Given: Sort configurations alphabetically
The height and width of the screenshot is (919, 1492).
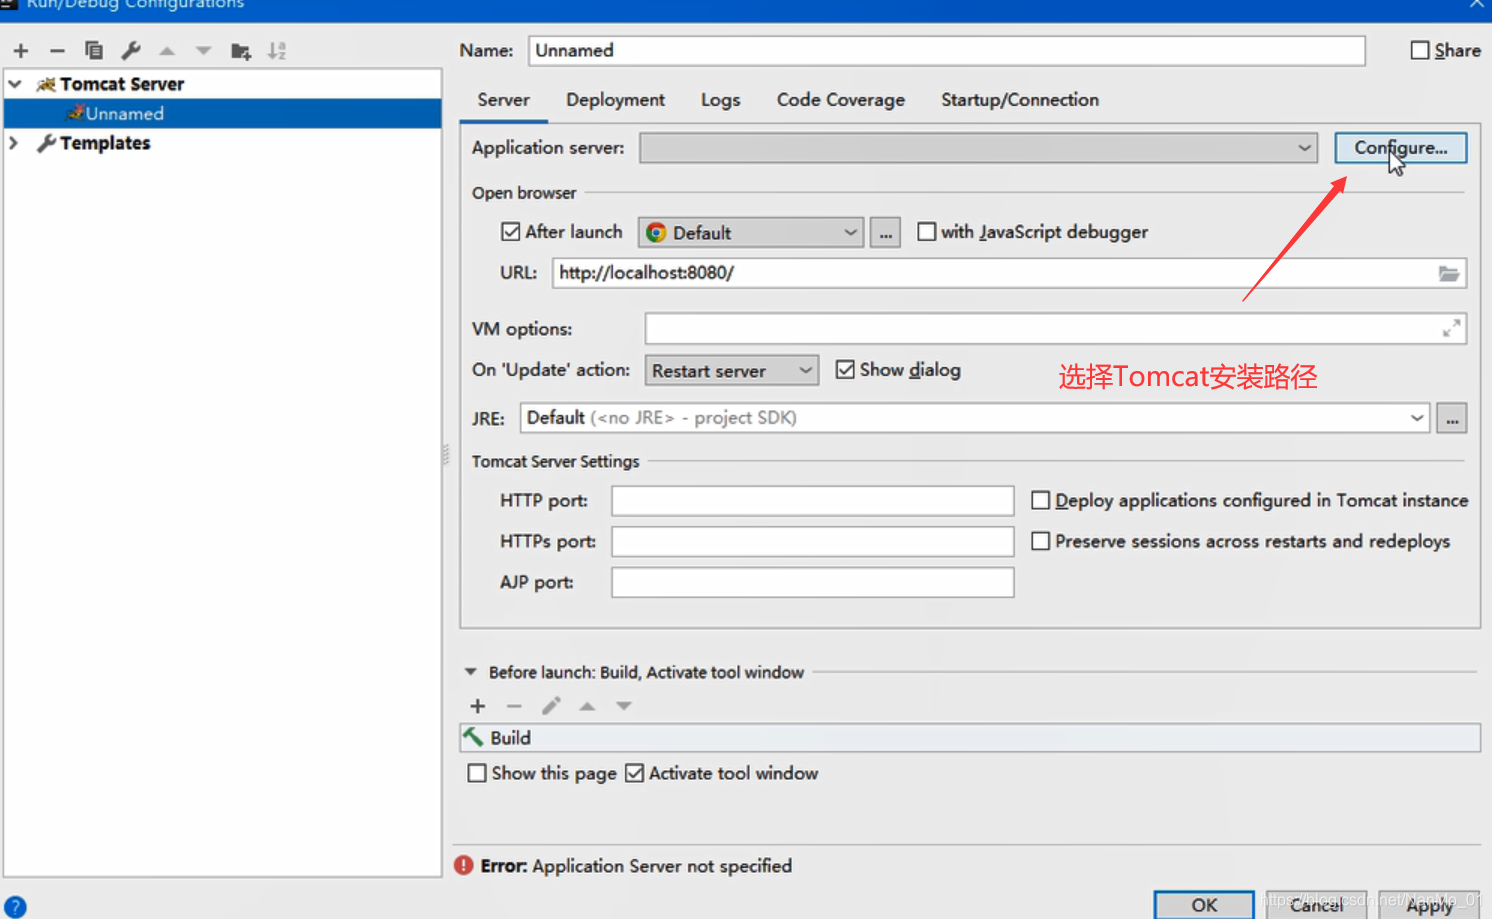Looking at the screenshot, I should point(277,51).
